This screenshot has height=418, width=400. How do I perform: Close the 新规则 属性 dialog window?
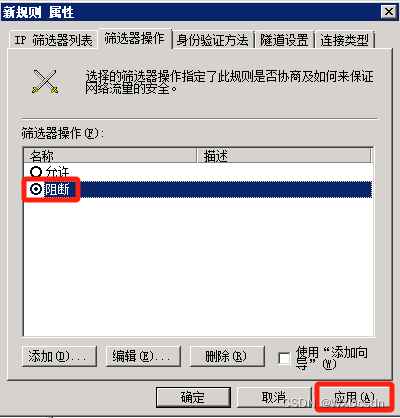point(389,12)
